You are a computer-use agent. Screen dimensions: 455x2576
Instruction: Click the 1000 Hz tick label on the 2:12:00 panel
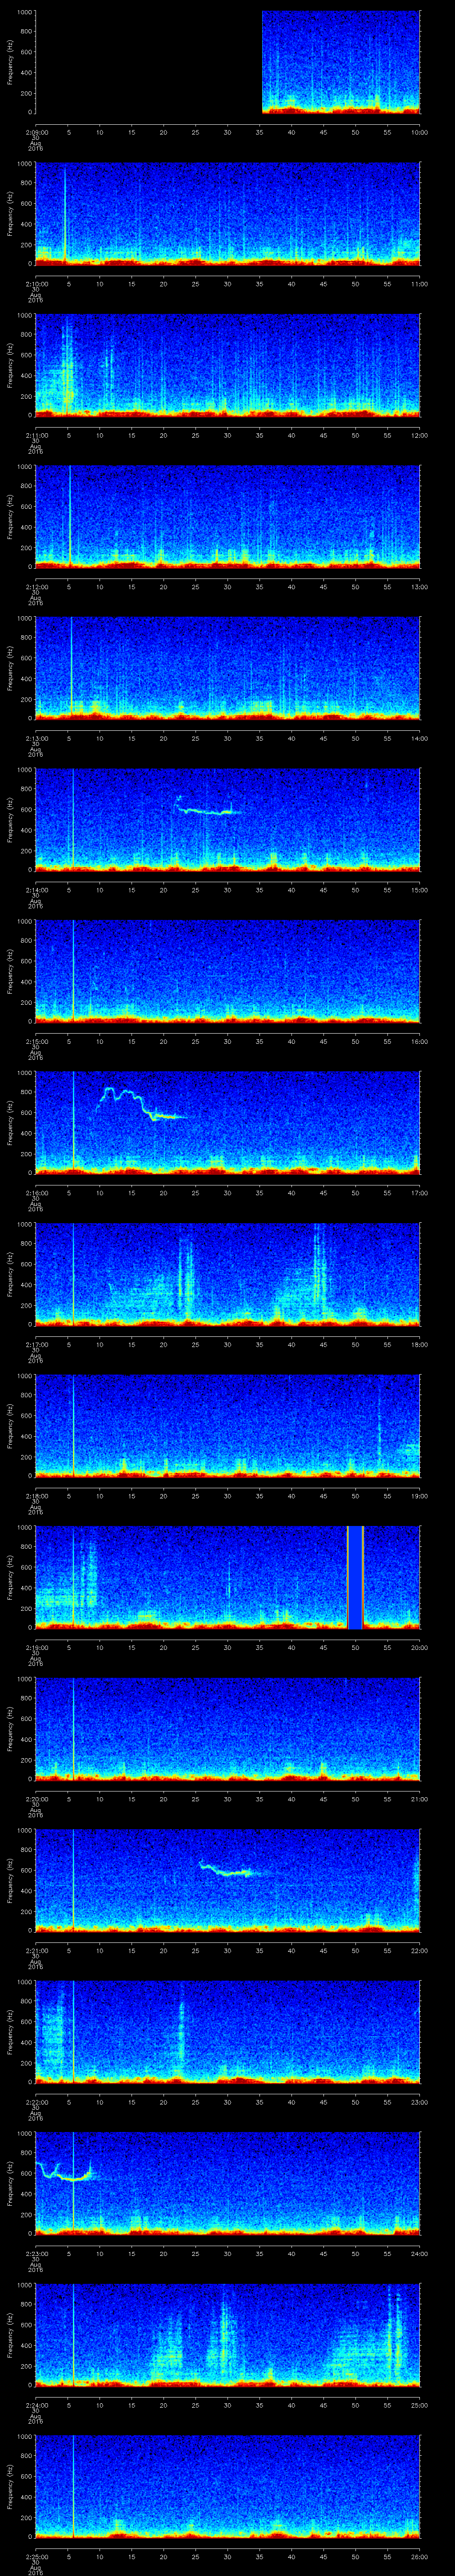24,467
